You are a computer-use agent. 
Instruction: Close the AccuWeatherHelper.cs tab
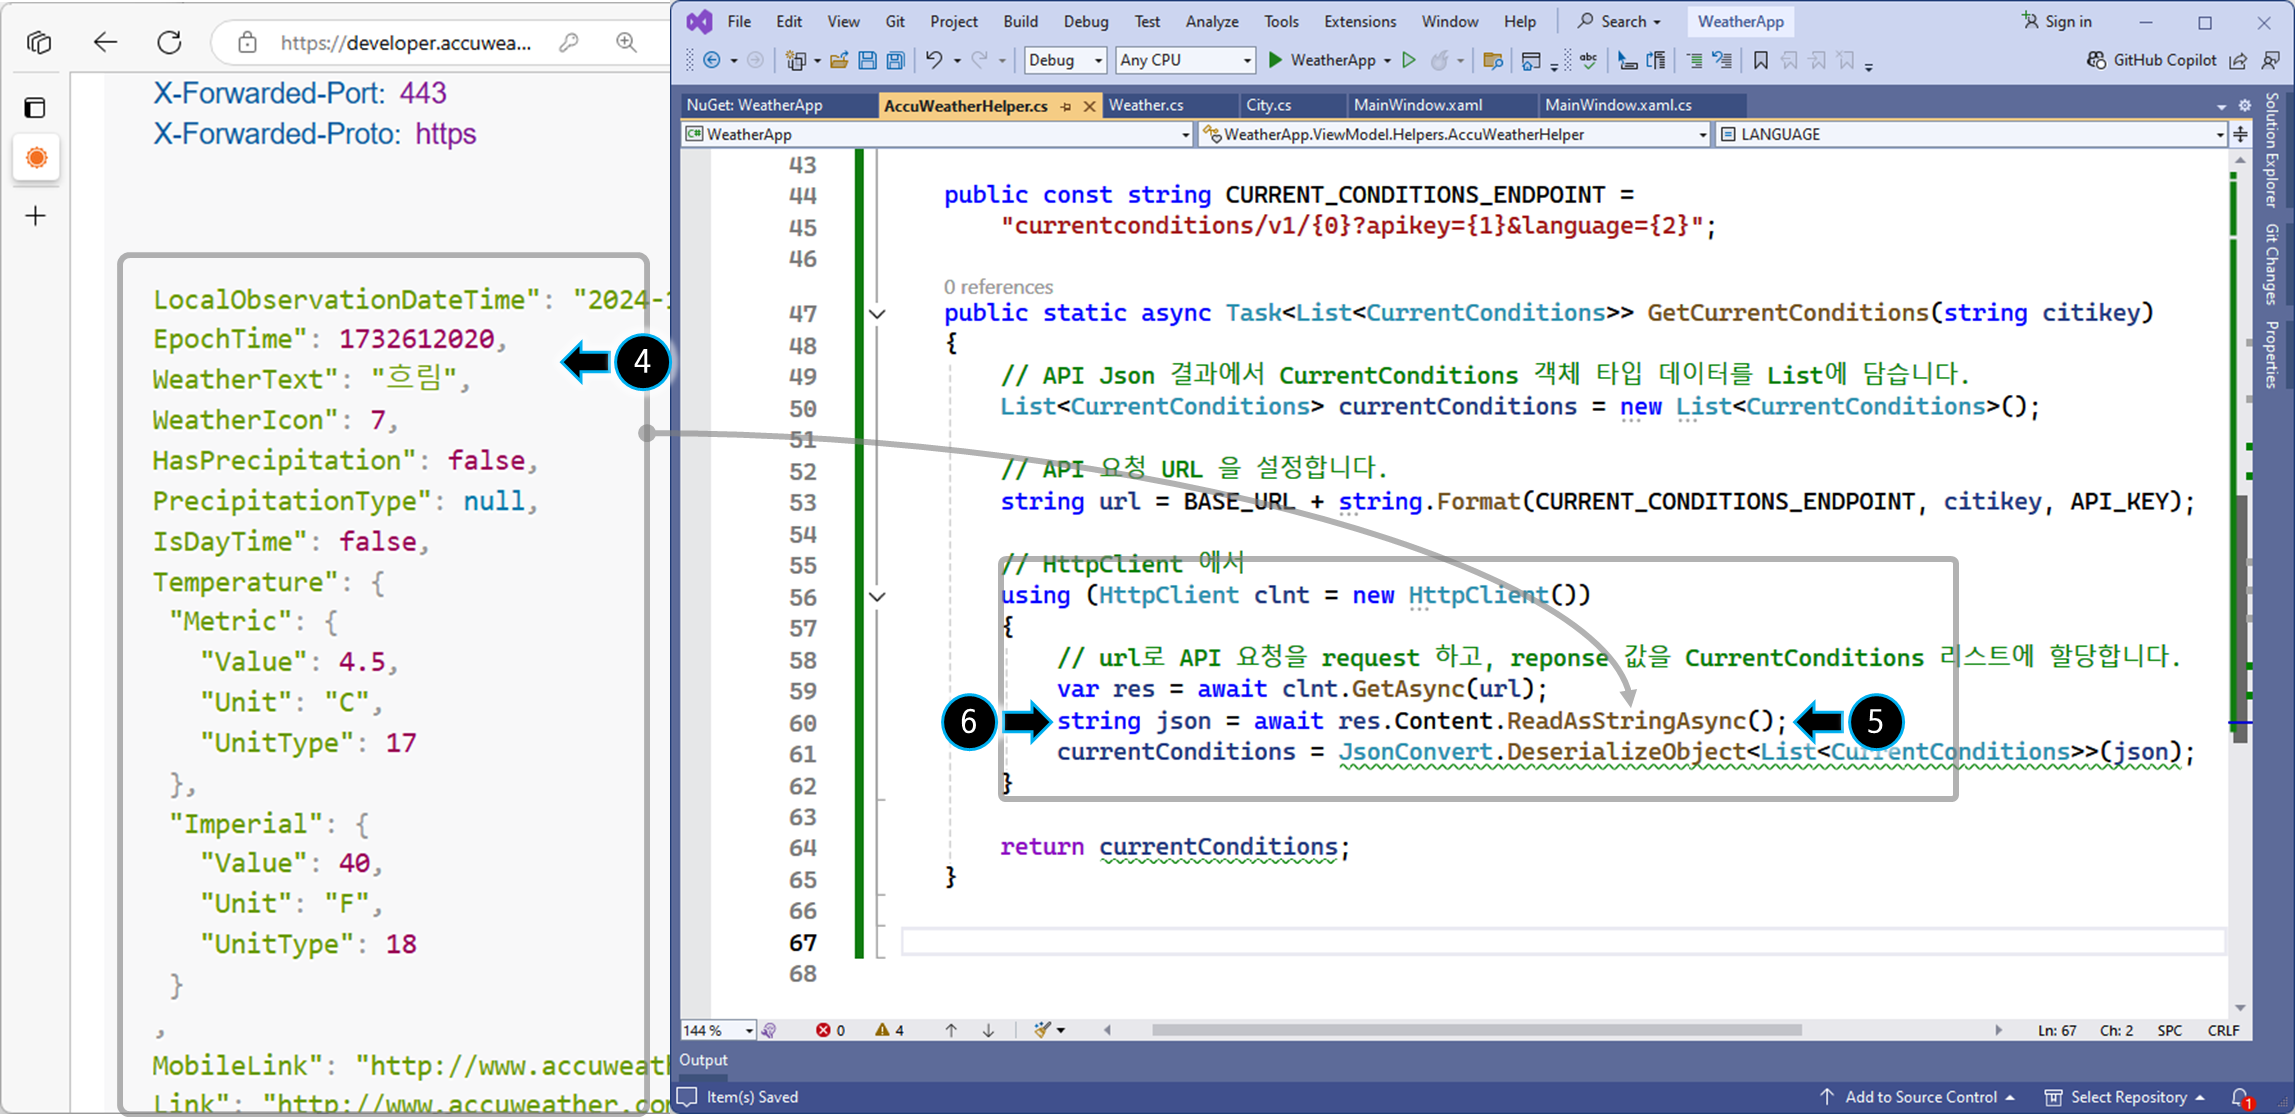[1089, 106]
